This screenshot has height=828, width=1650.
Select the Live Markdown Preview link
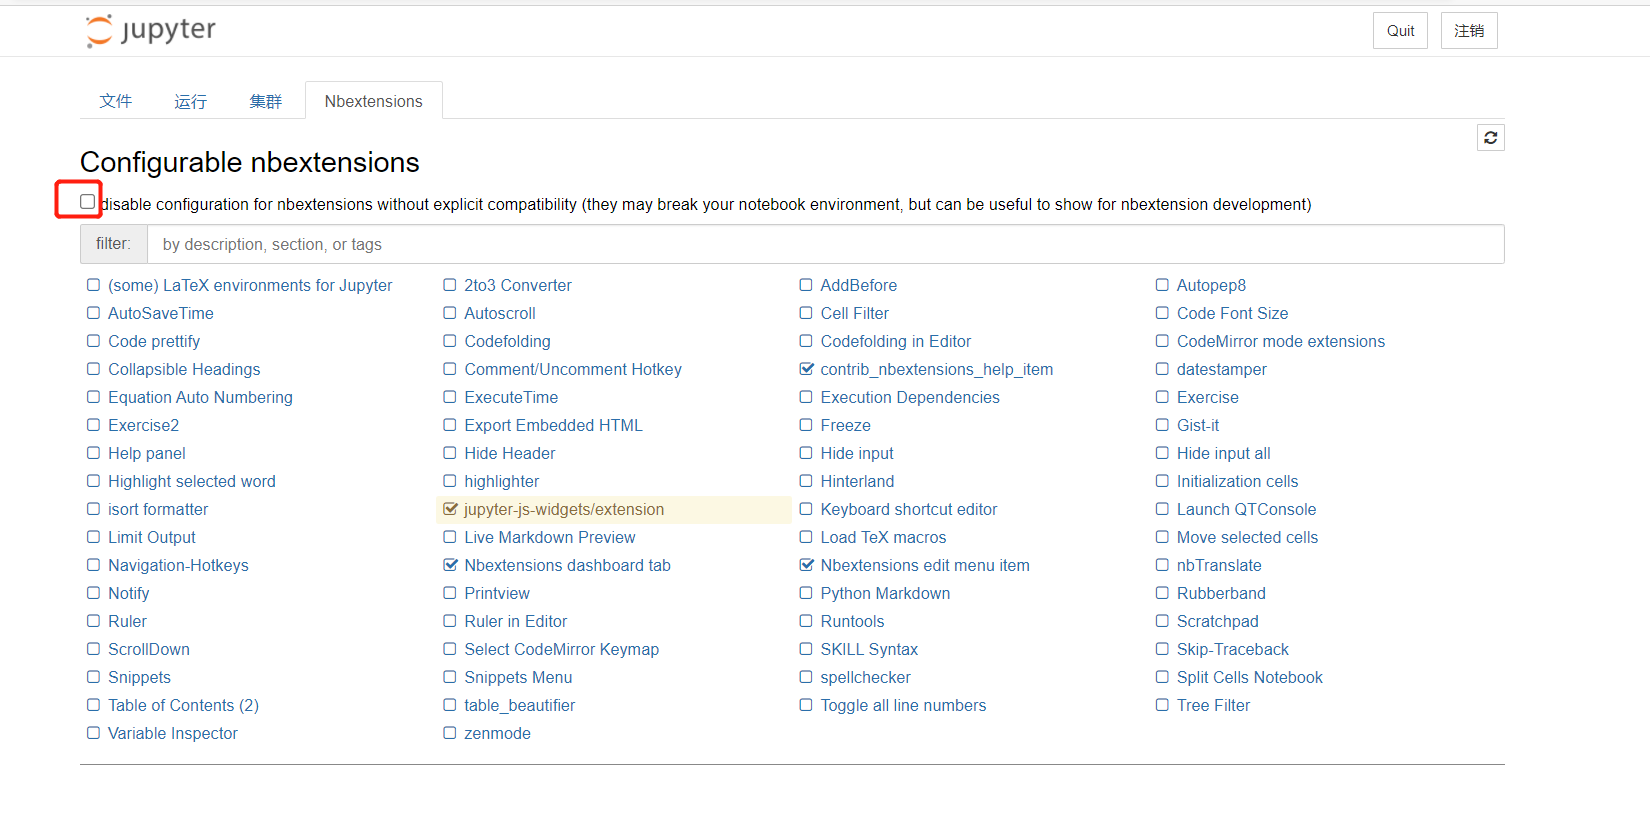click(550, 537)
